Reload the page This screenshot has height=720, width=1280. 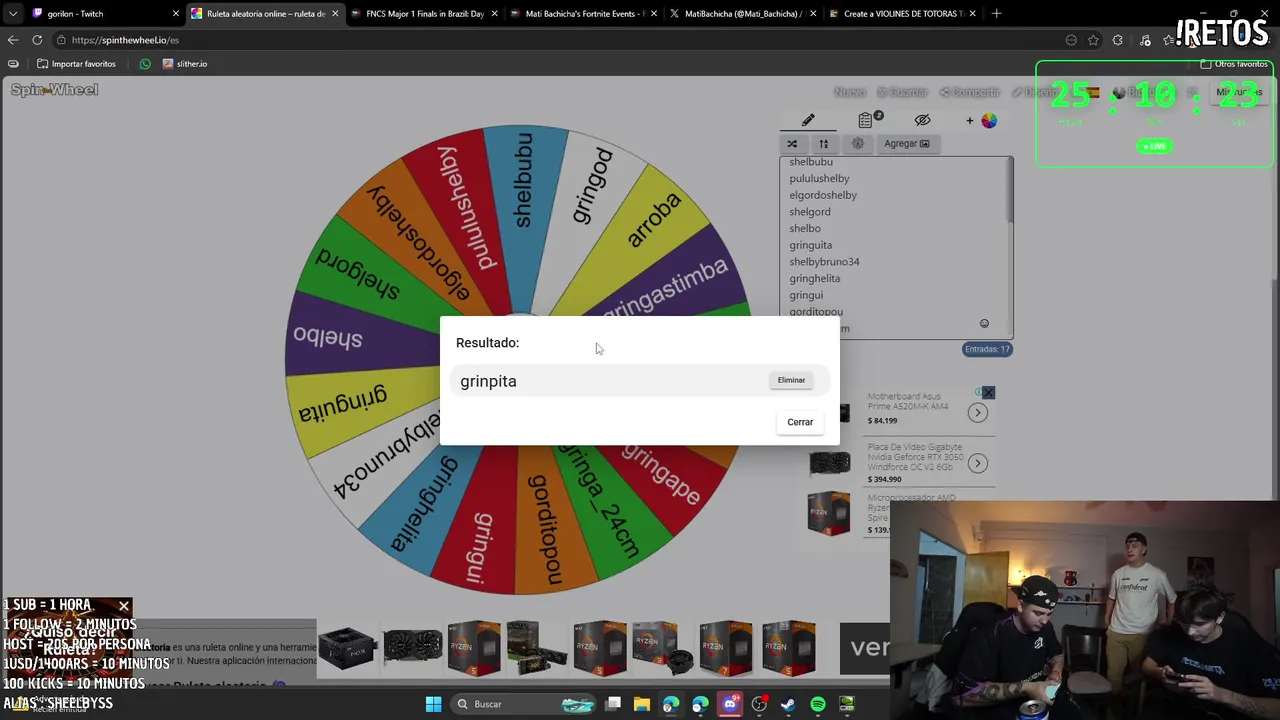coord(37,40)
